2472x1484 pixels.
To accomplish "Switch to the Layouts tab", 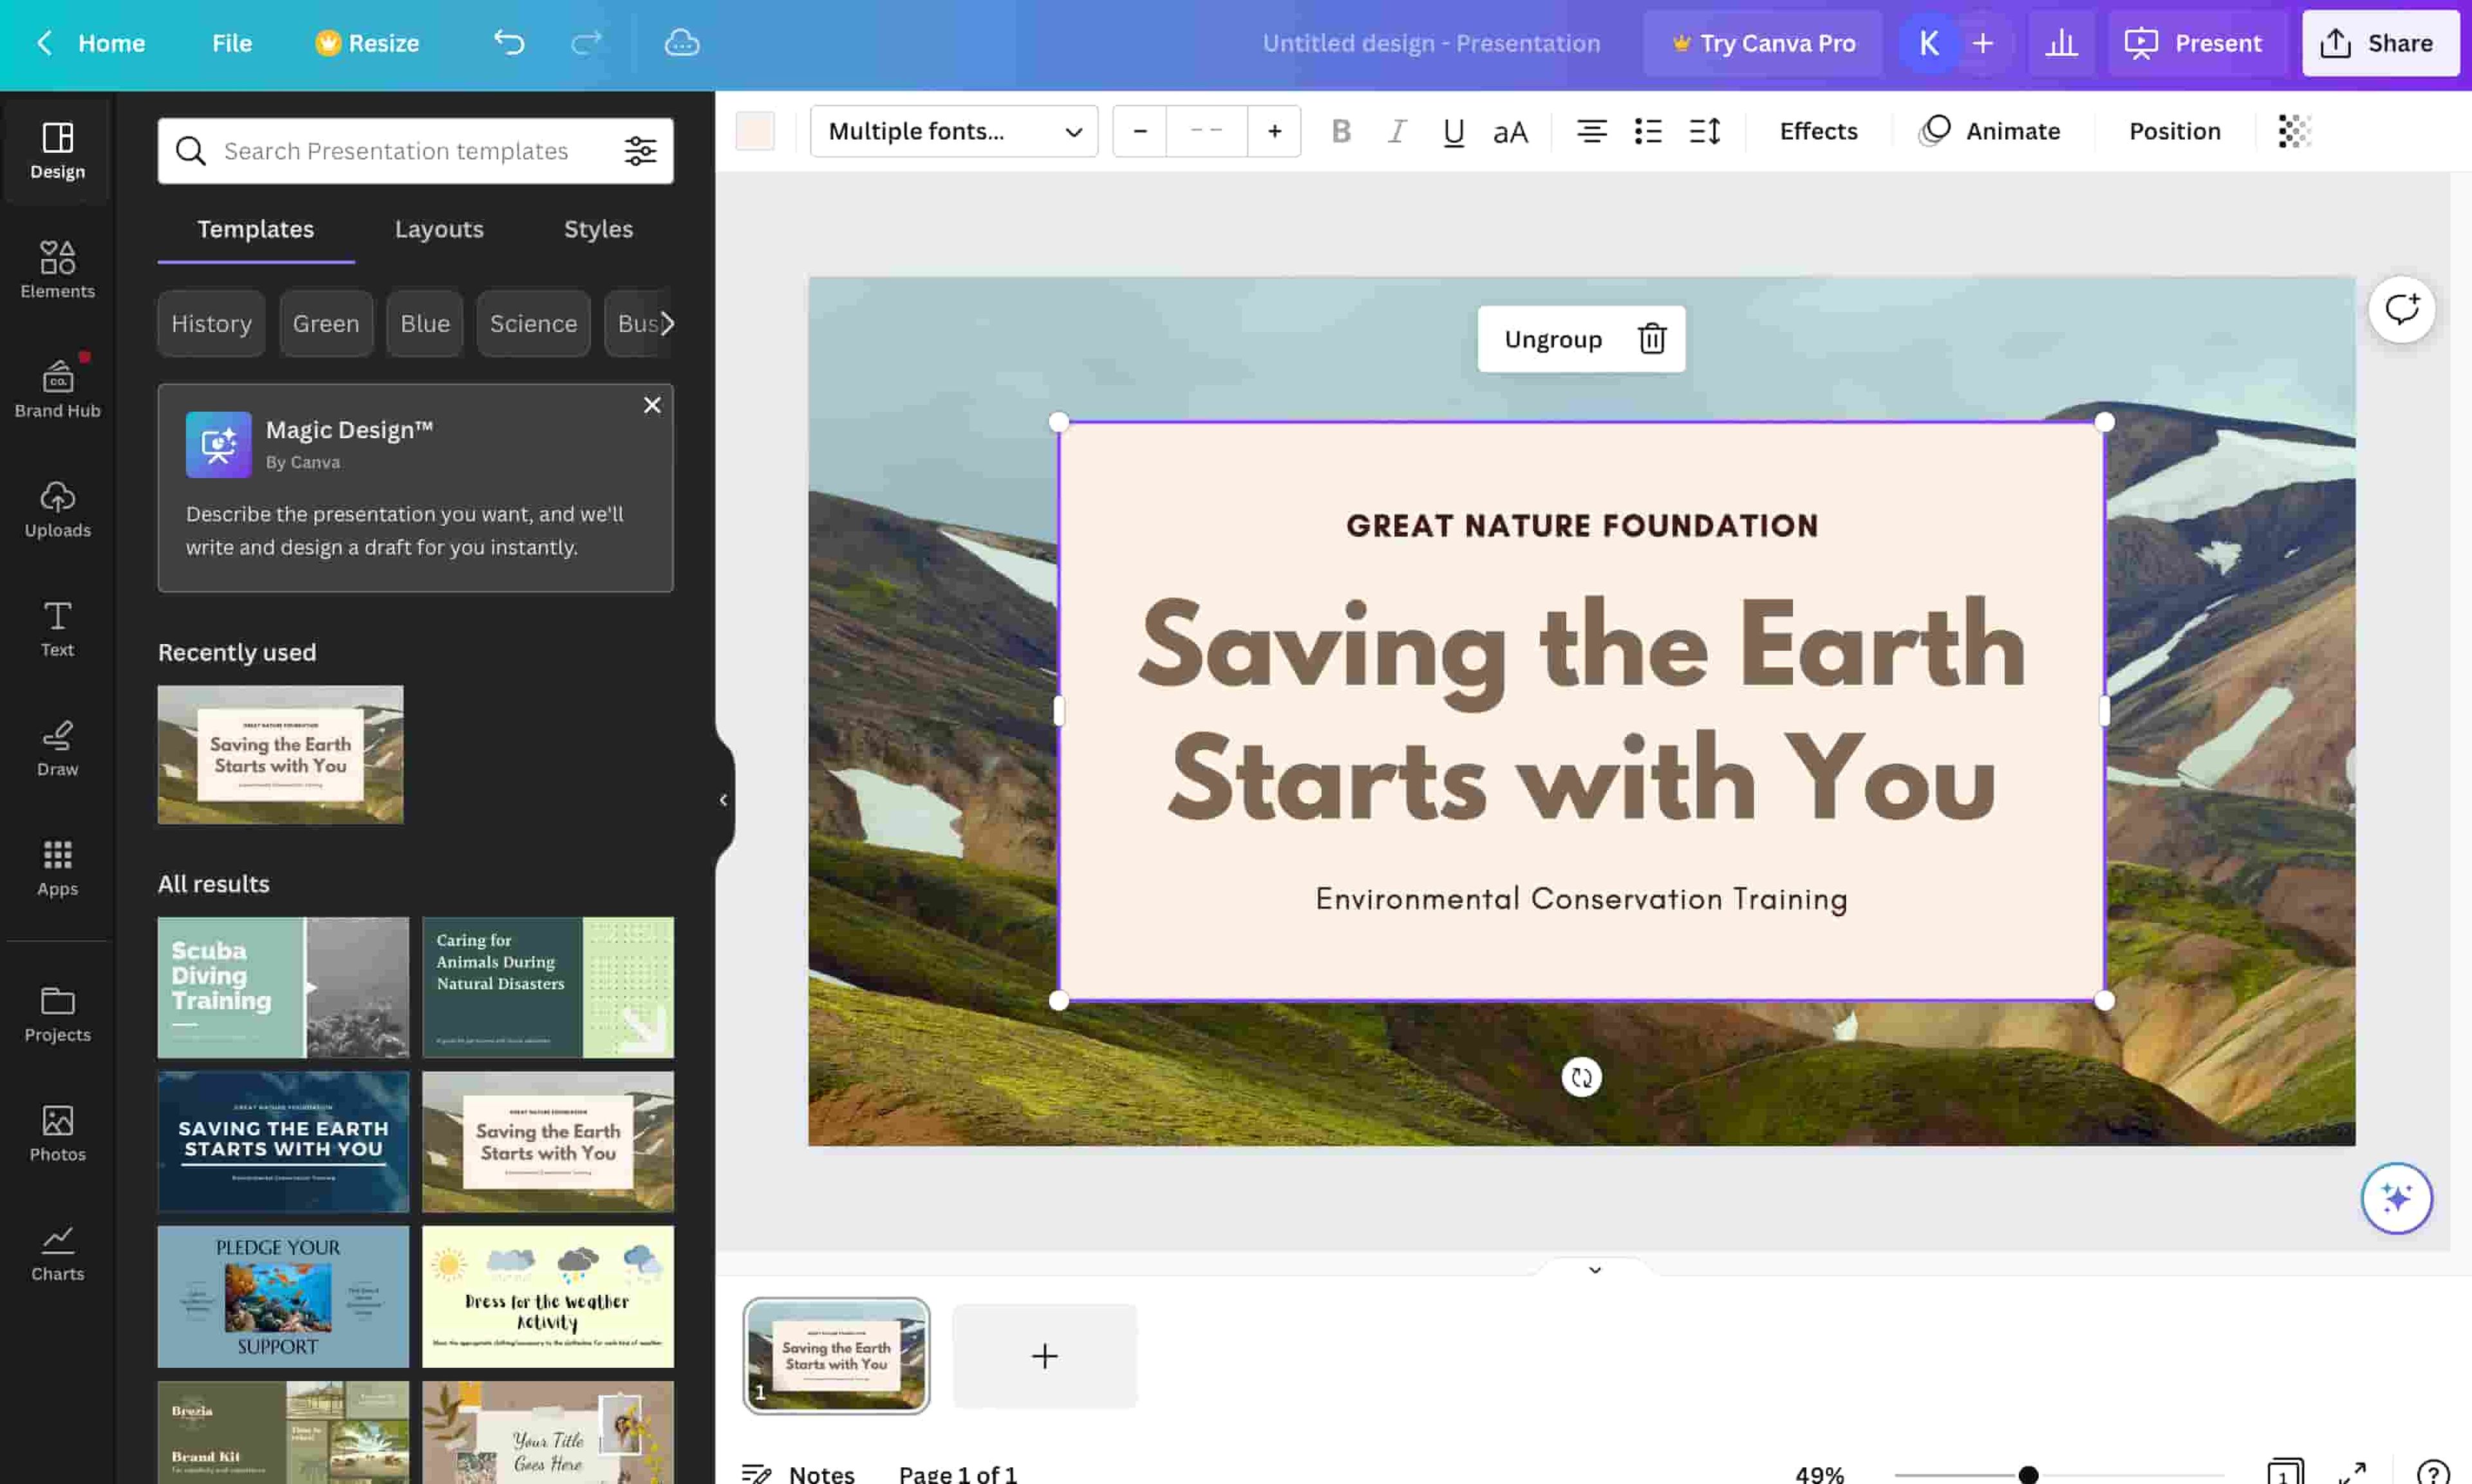I will (439, 229).
